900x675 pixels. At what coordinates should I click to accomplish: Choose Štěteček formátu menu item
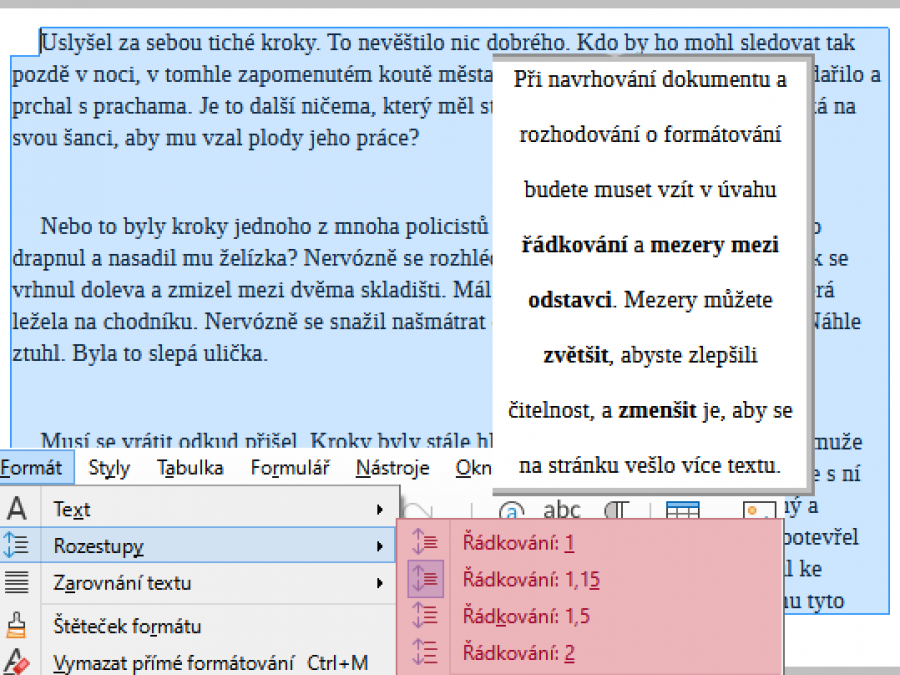click(199, 626)
